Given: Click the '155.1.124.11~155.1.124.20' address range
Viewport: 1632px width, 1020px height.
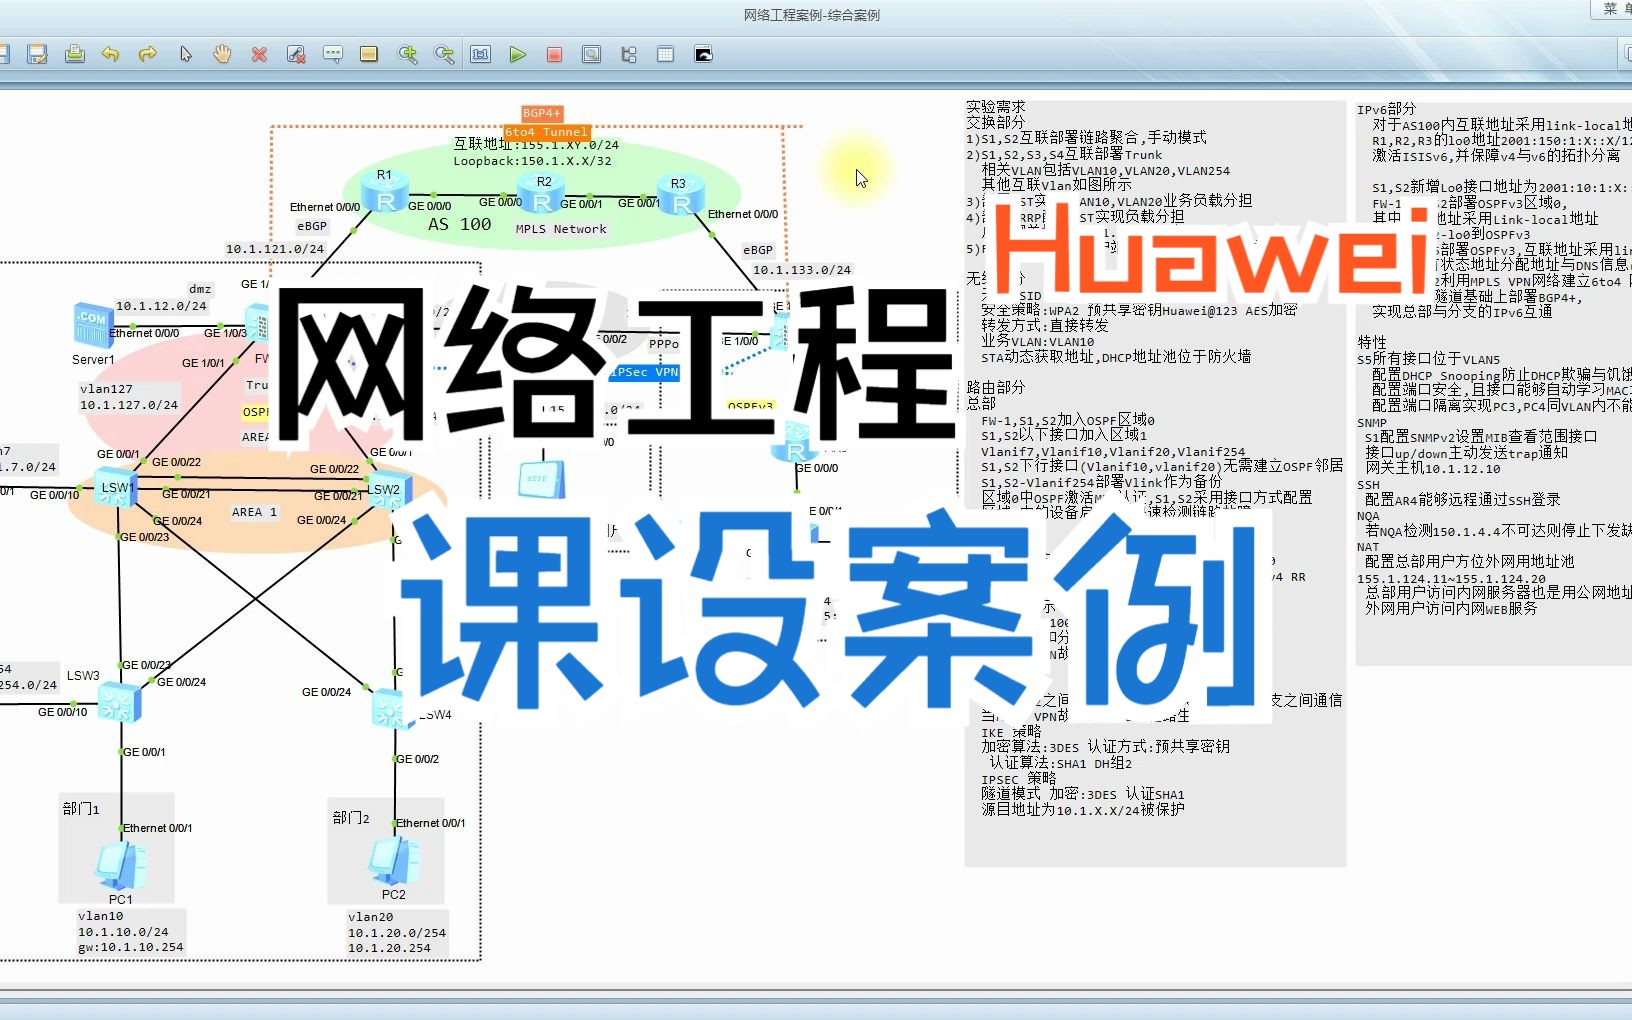Looking at the screenshot, I should (1451, 579).
